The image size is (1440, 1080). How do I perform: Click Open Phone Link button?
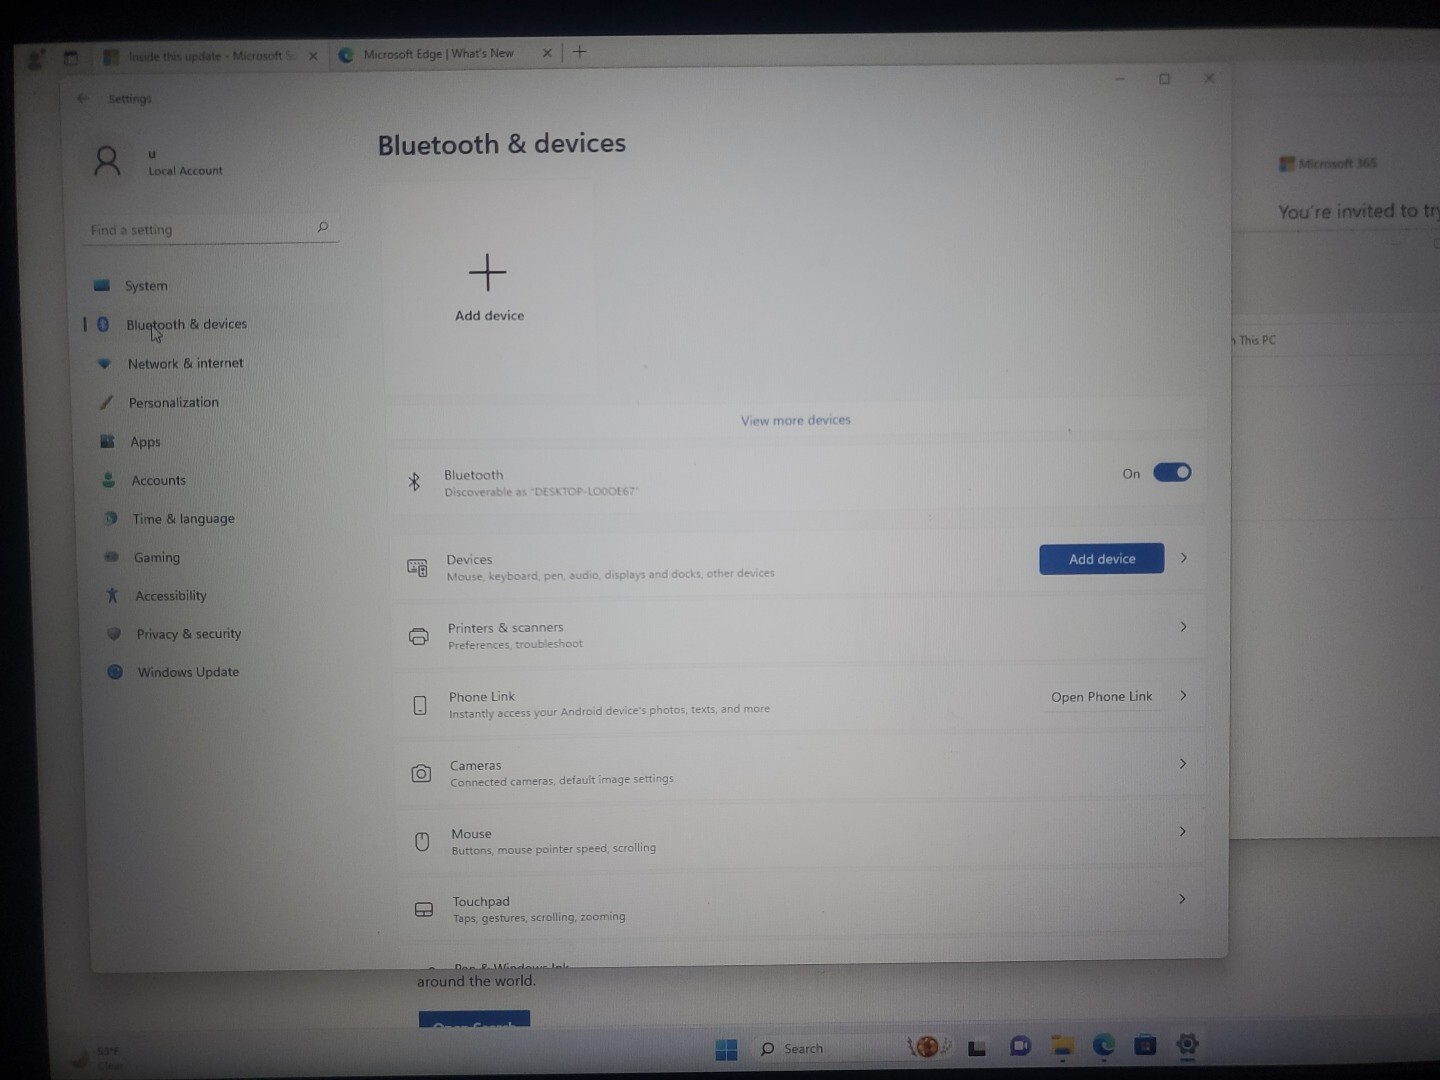1101,696
